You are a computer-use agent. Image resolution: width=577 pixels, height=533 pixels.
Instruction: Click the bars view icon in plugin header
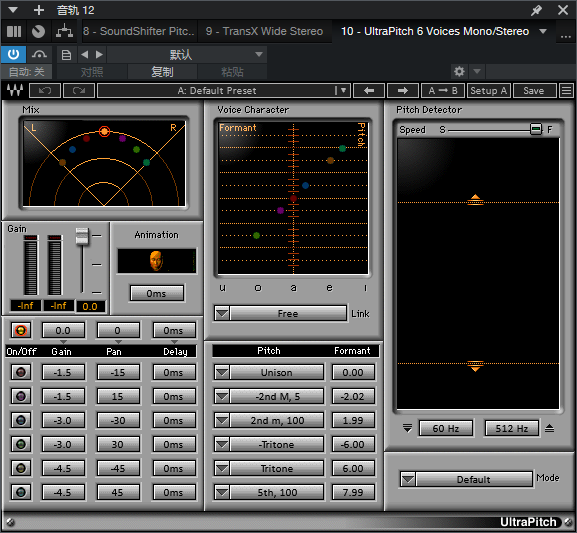pos(14,32)
